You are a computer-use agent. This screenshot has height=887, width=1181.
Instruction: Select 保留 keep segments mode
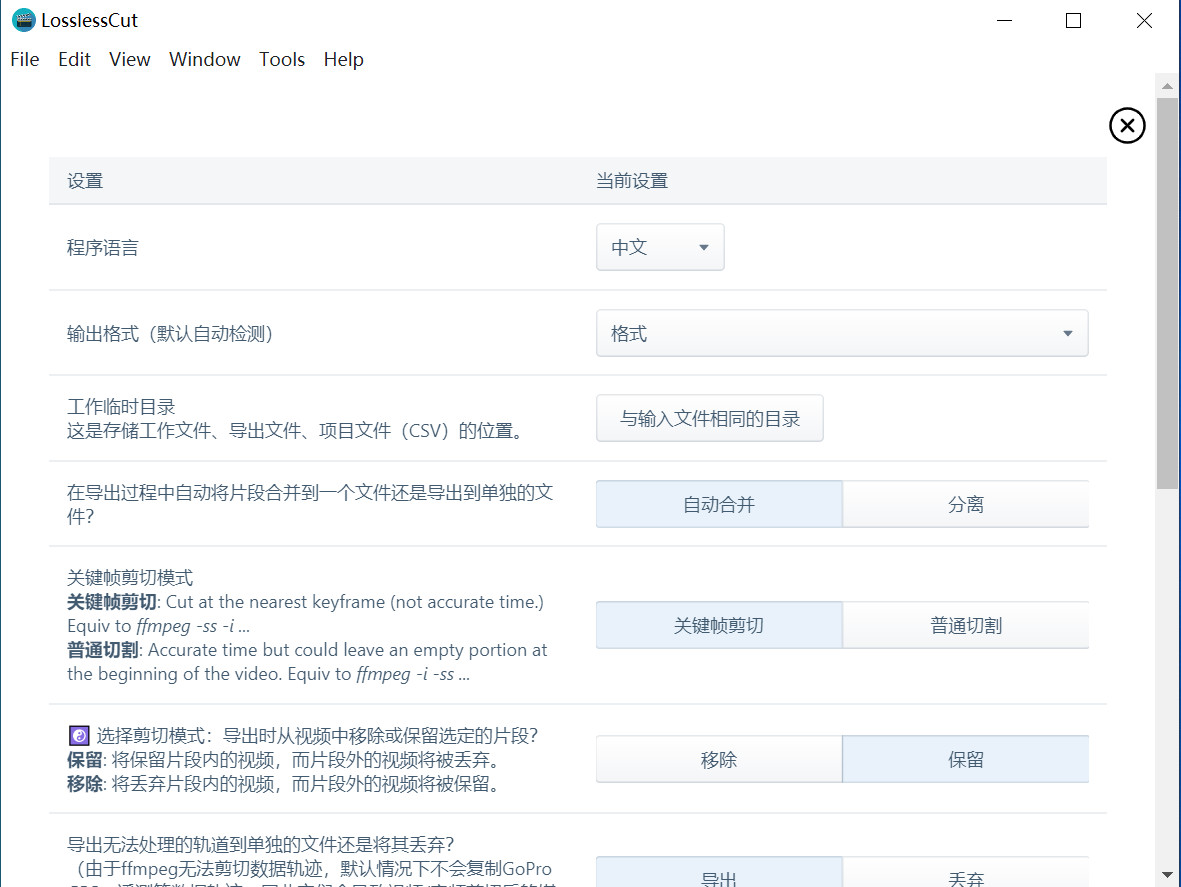(x=965, y=760)
